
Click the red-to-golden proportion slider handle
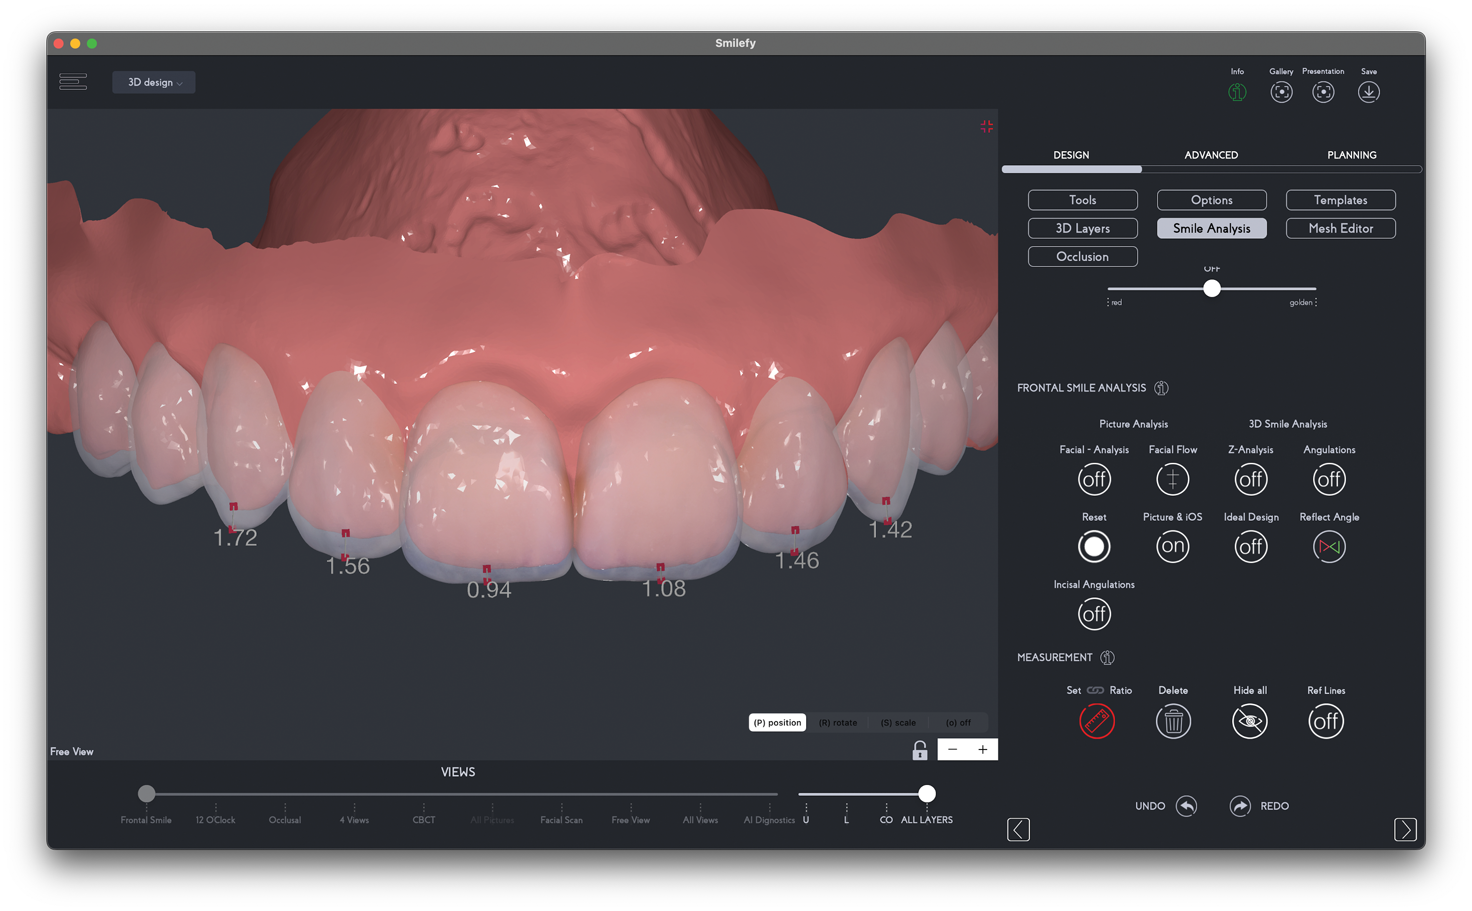coord(1212,289)
